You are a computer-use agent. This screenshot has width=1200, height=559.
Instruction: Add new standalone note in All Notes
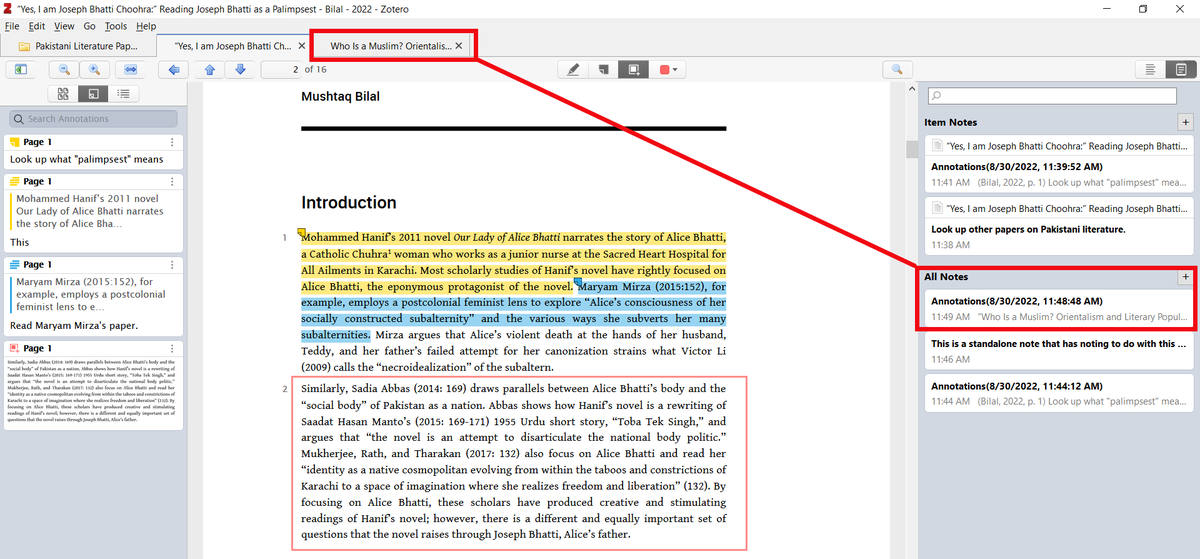click(1186, 276)
